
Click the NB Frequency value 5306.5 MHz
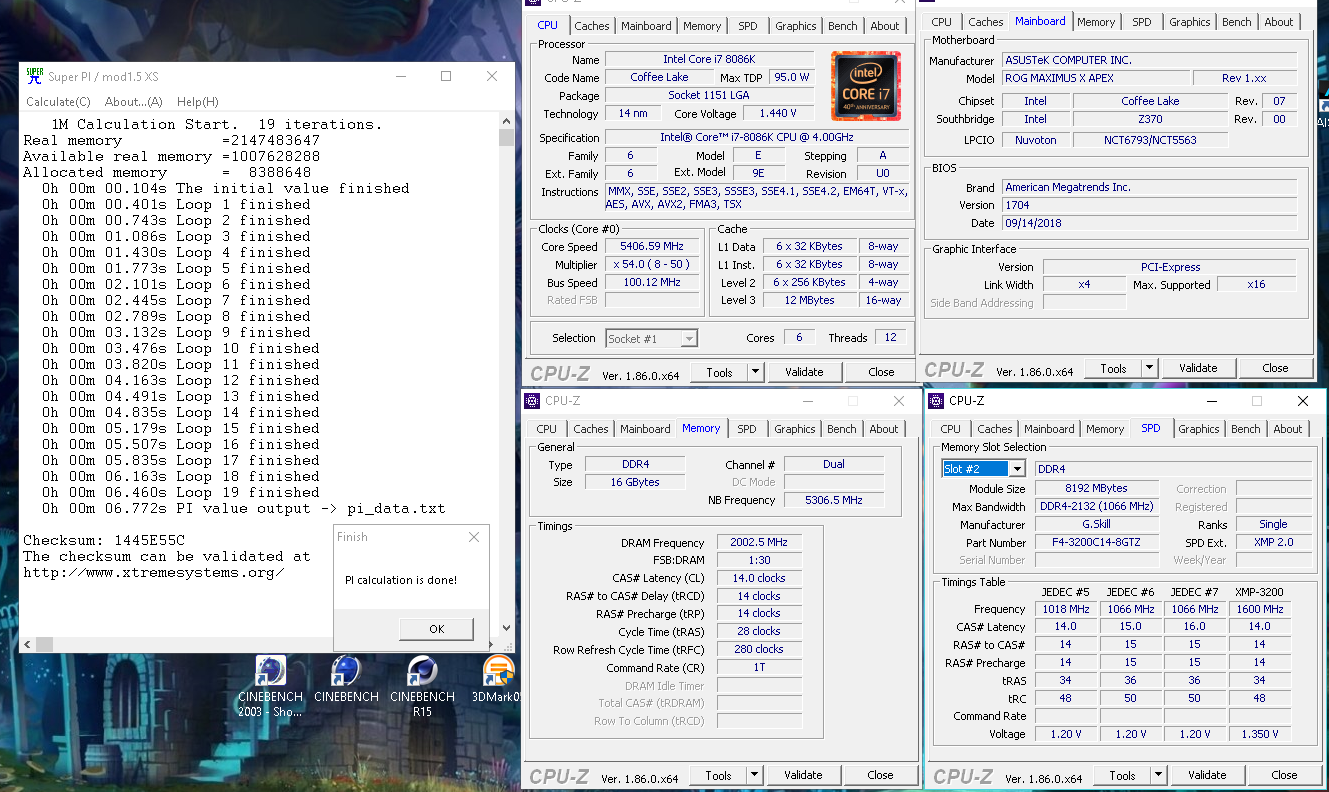(833, 500)
